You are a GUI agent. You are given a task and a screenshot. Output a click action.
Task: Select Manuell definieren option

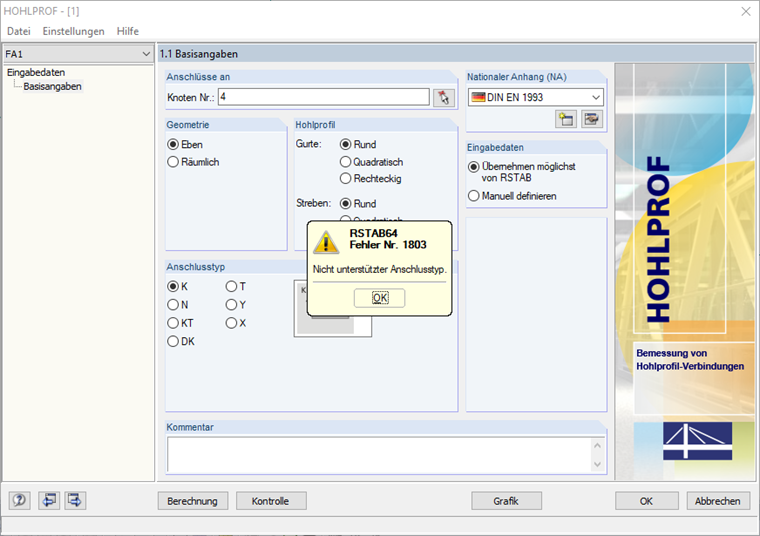click(x=512, y=196)
